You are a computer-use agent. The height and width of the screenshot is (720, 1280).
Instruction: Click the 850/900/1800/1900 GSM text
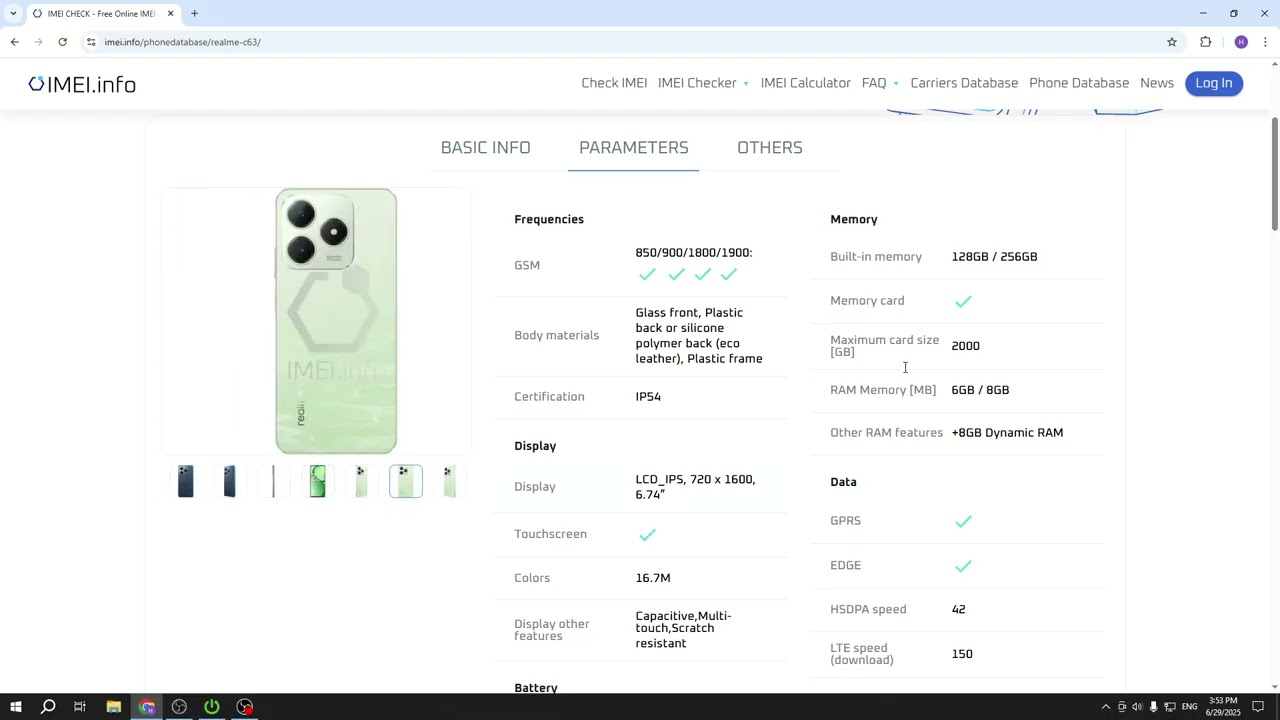point(693,253)
